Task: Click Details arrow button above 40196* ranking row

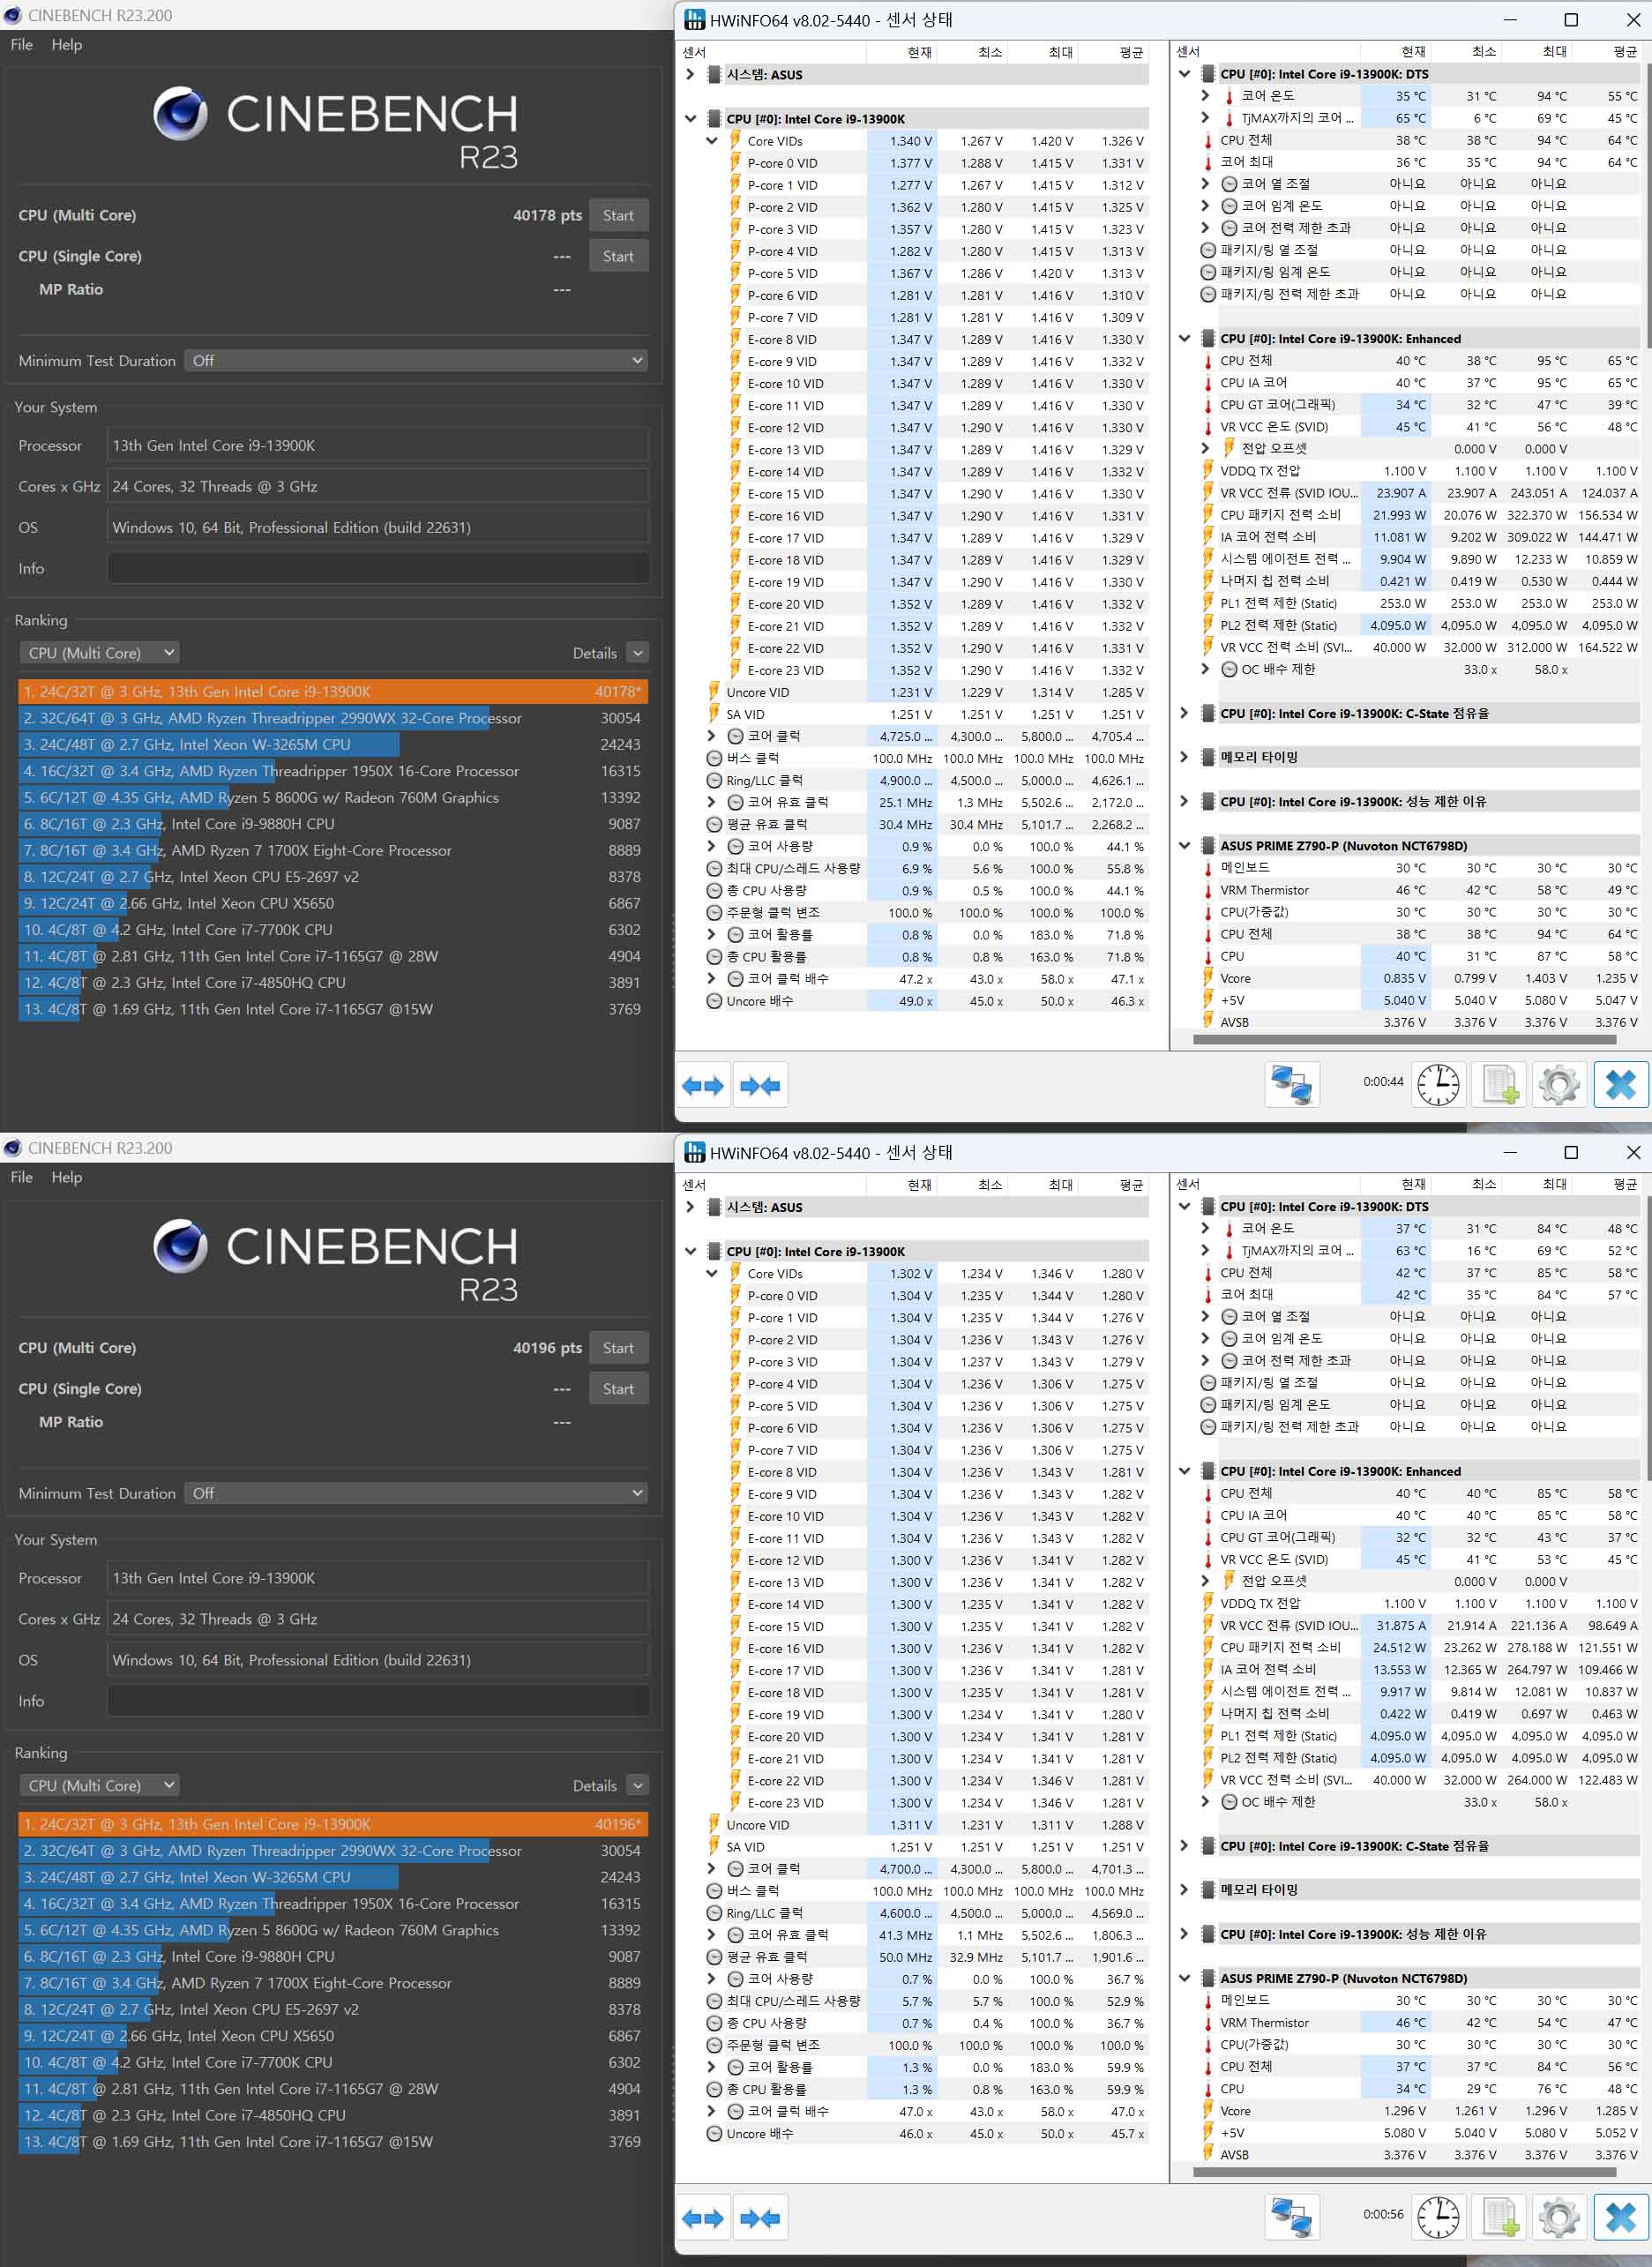Action: point(637,1785)
